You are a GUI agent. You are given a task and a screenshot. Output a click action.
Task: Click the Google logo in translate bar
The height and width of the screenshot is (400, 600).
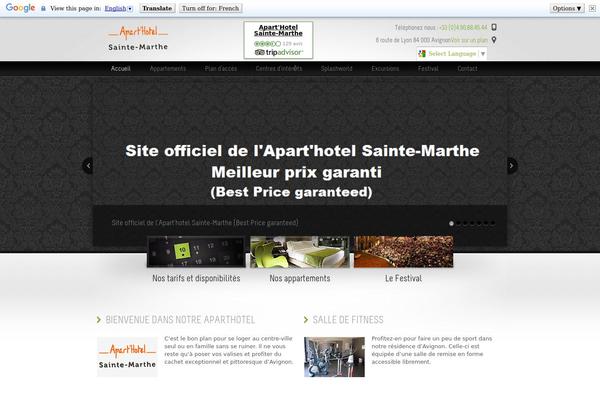click(x=20, y=8)
